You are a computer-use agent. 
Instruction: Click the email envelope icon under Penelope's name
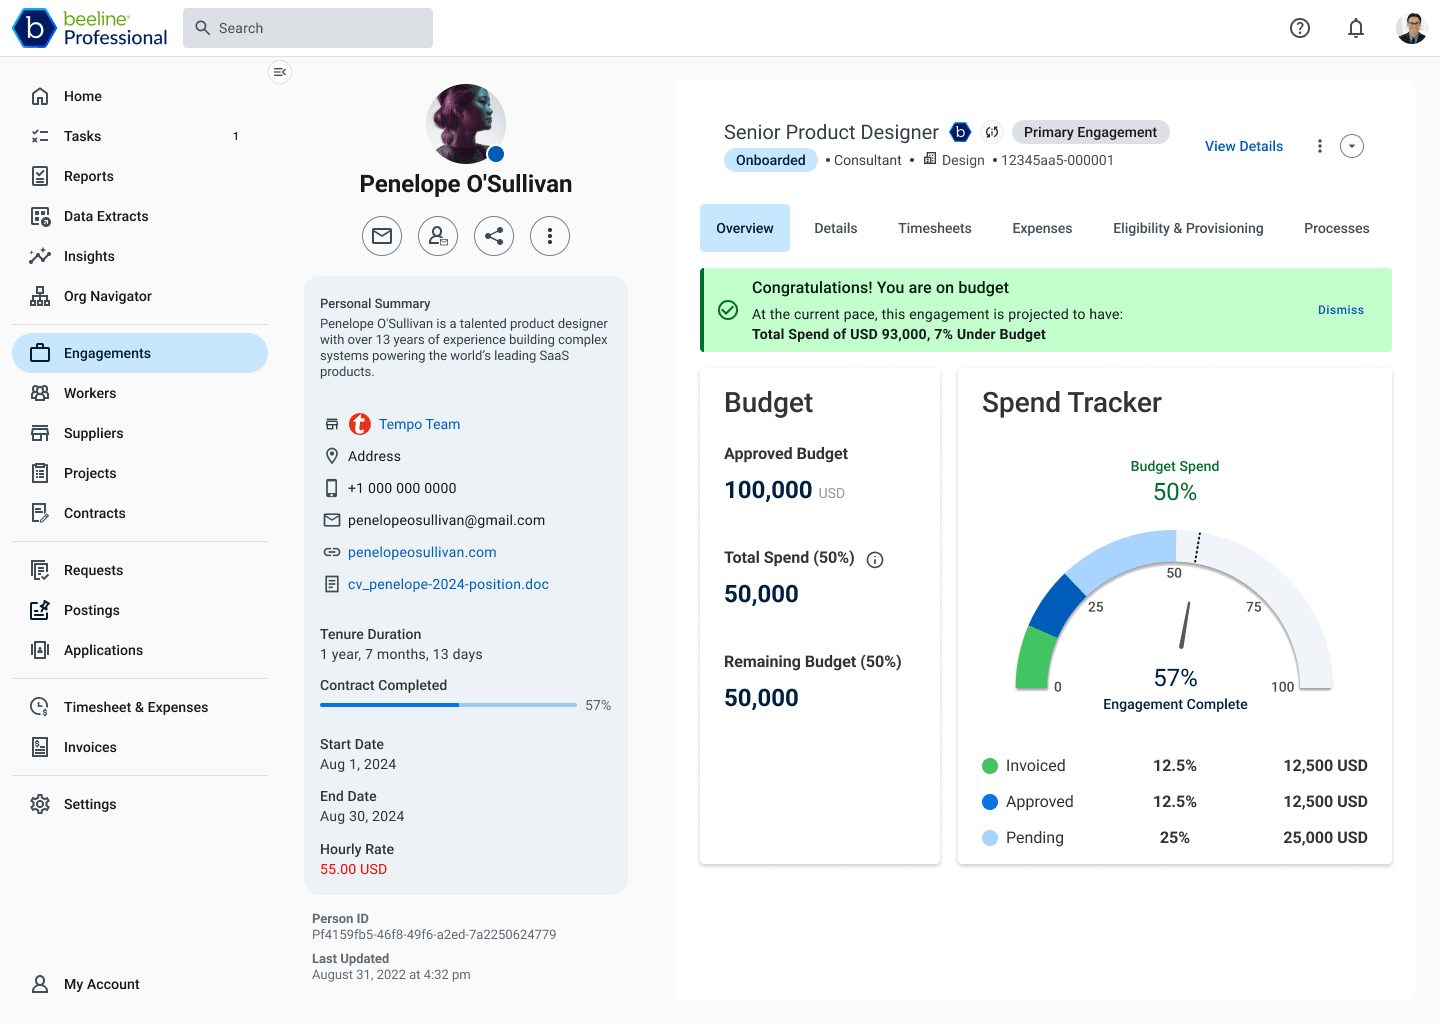pyautogui.click(x=382, y=236)
